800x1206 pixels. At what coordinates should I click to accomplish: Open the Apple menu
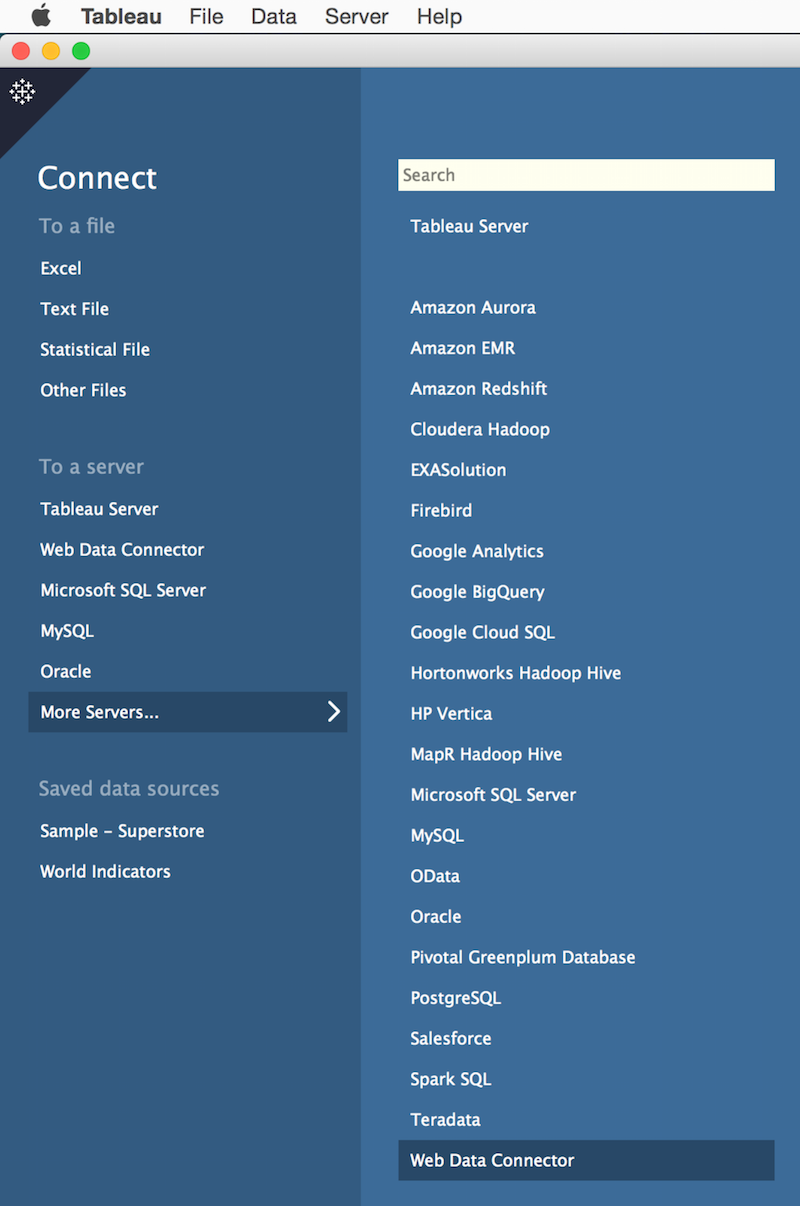pos(41,16)
